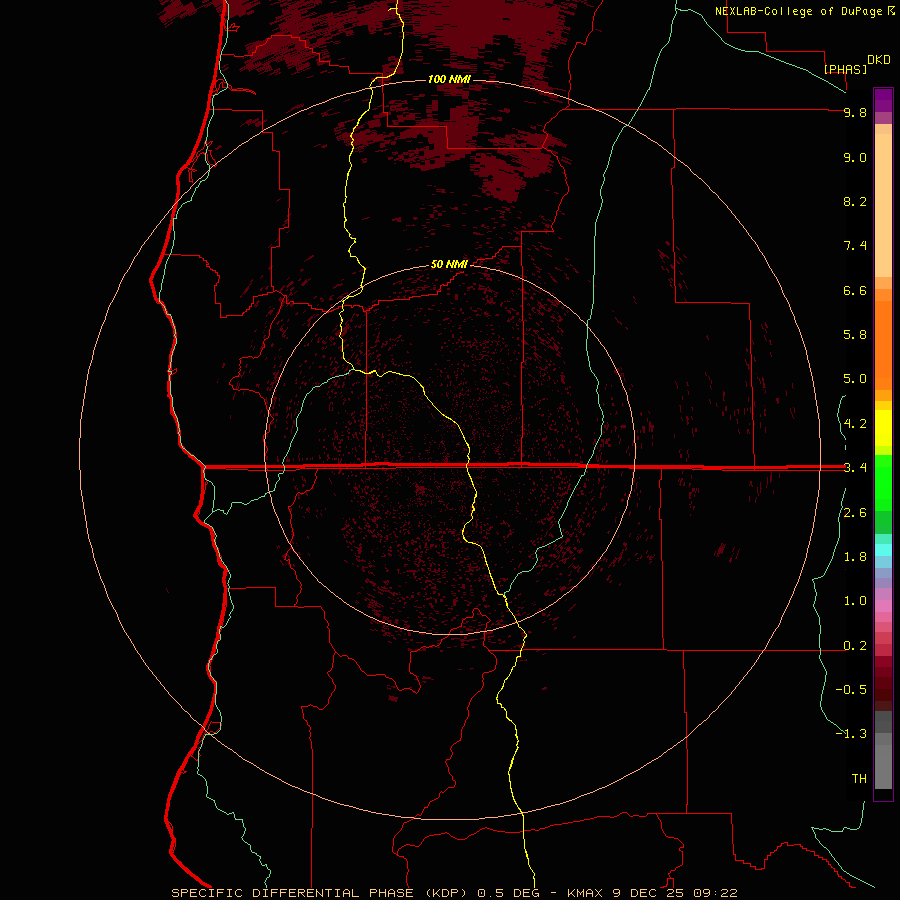Click the -1.3 scale value
The image size is (900, 900).
851,734
